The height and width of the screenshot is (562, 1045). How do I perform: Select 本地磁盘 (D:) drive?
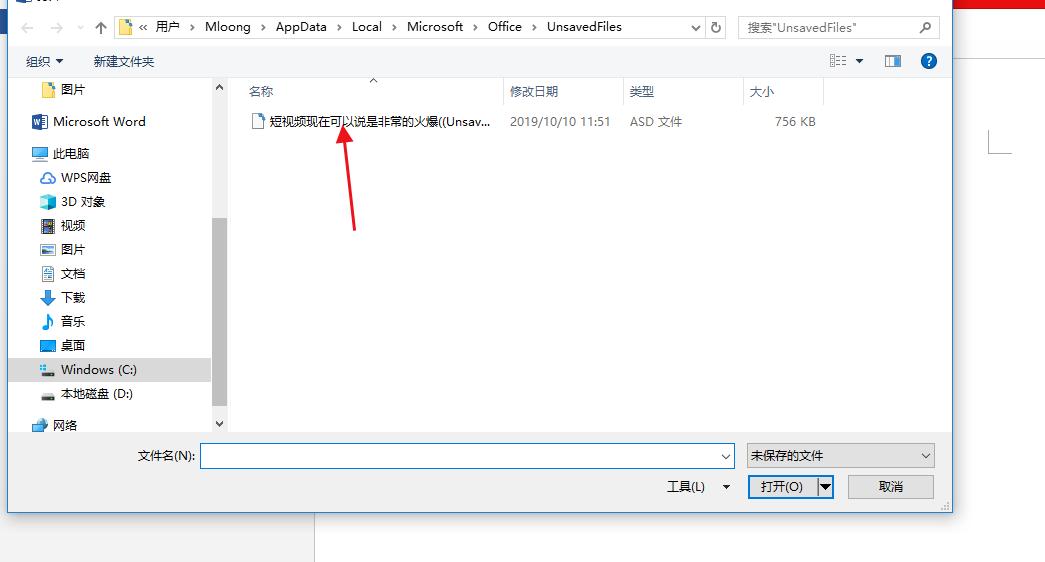(97, 393)
